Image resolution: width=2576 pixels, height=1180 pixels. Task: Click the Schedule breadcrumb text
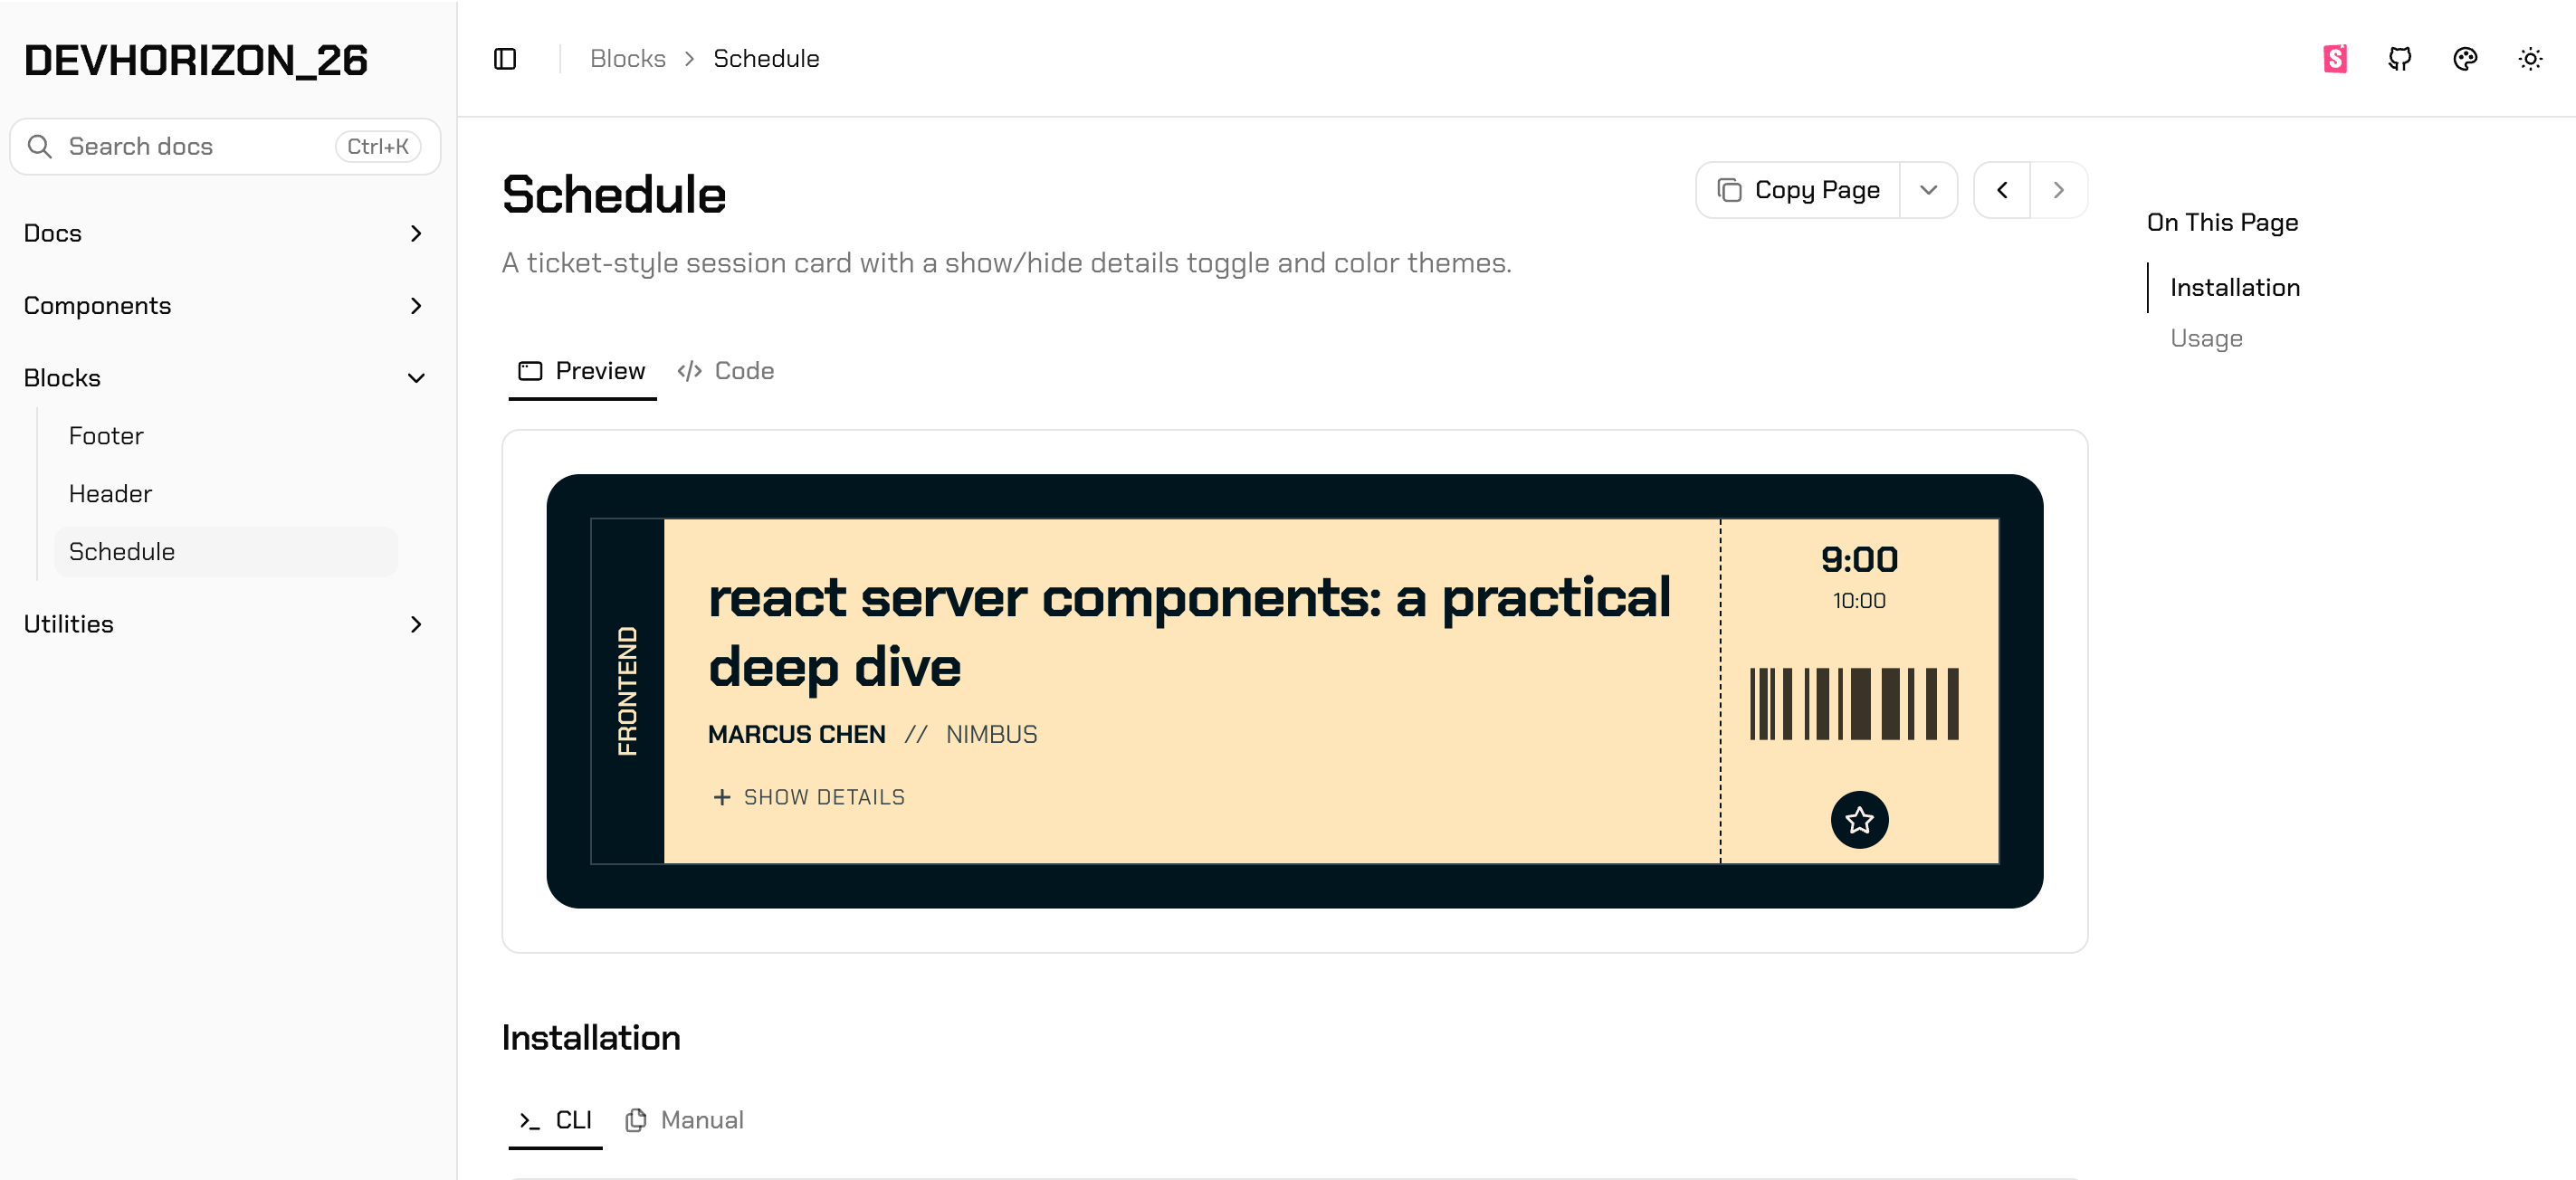point(766,59)
